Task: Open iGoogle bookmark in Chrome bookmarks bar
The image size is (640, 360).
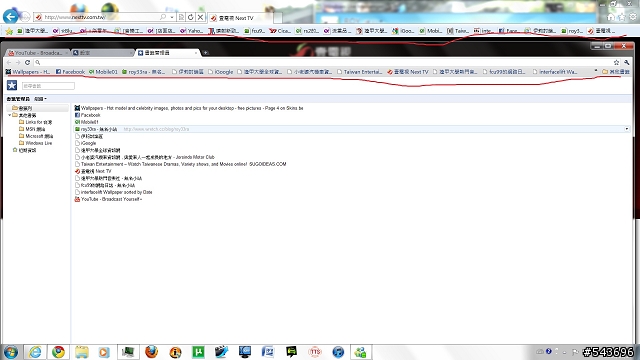Action: (221, 72)
